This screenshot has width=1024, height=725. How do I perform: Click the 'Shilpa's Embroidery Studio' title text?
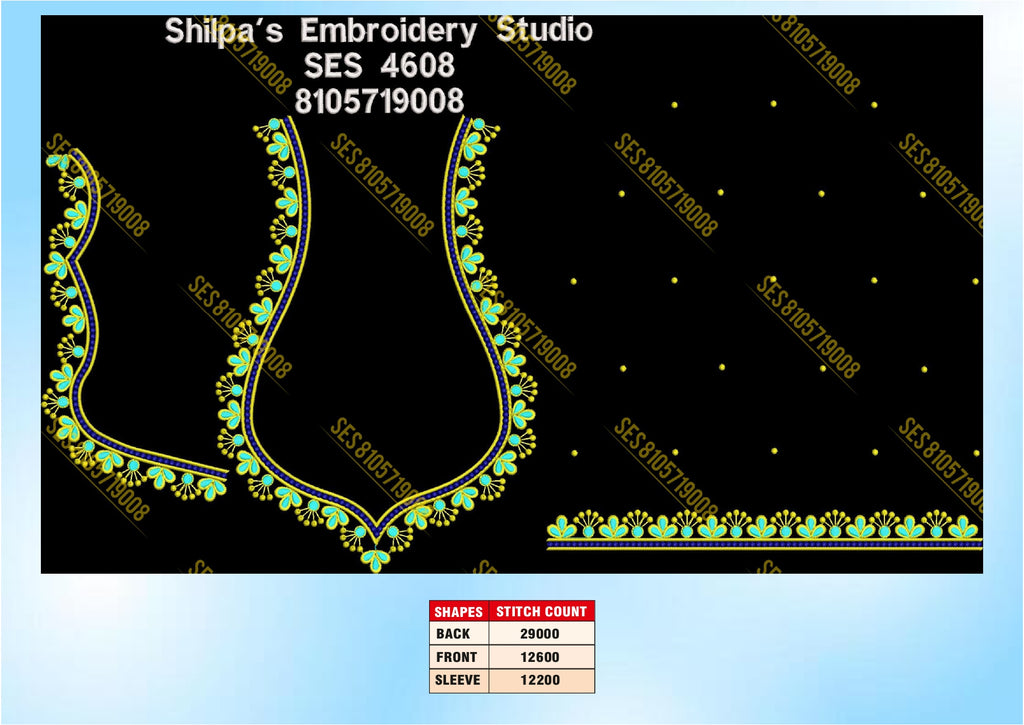[379, 31]
